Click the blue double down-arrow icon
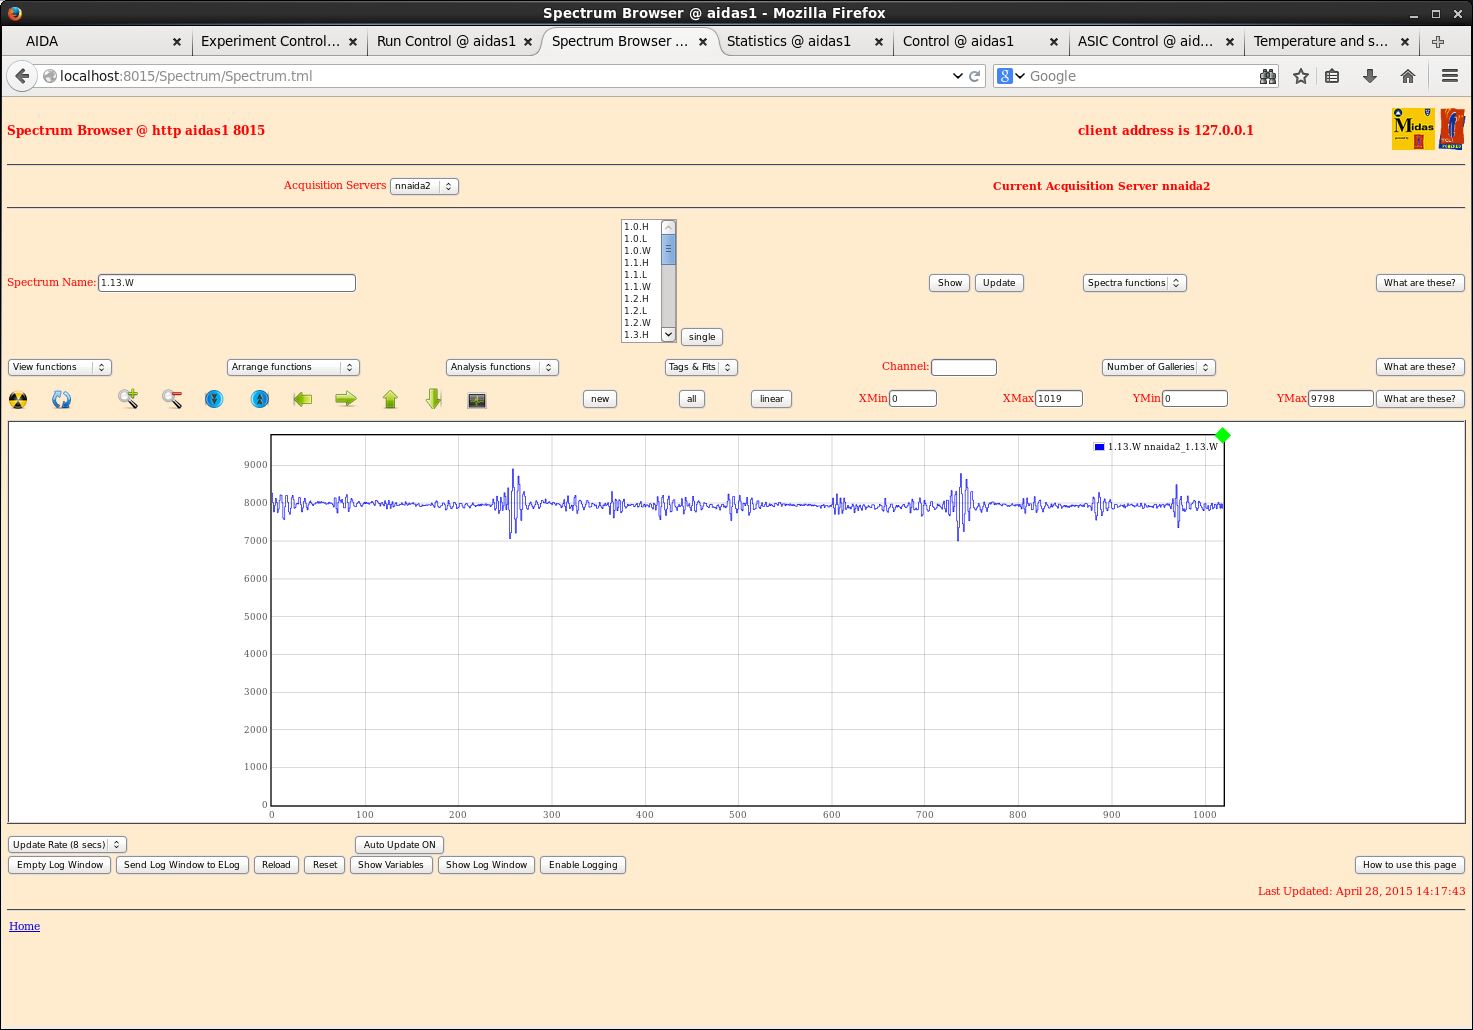Viewport: 1473px width, 1030px height. [x=214, y=399]
